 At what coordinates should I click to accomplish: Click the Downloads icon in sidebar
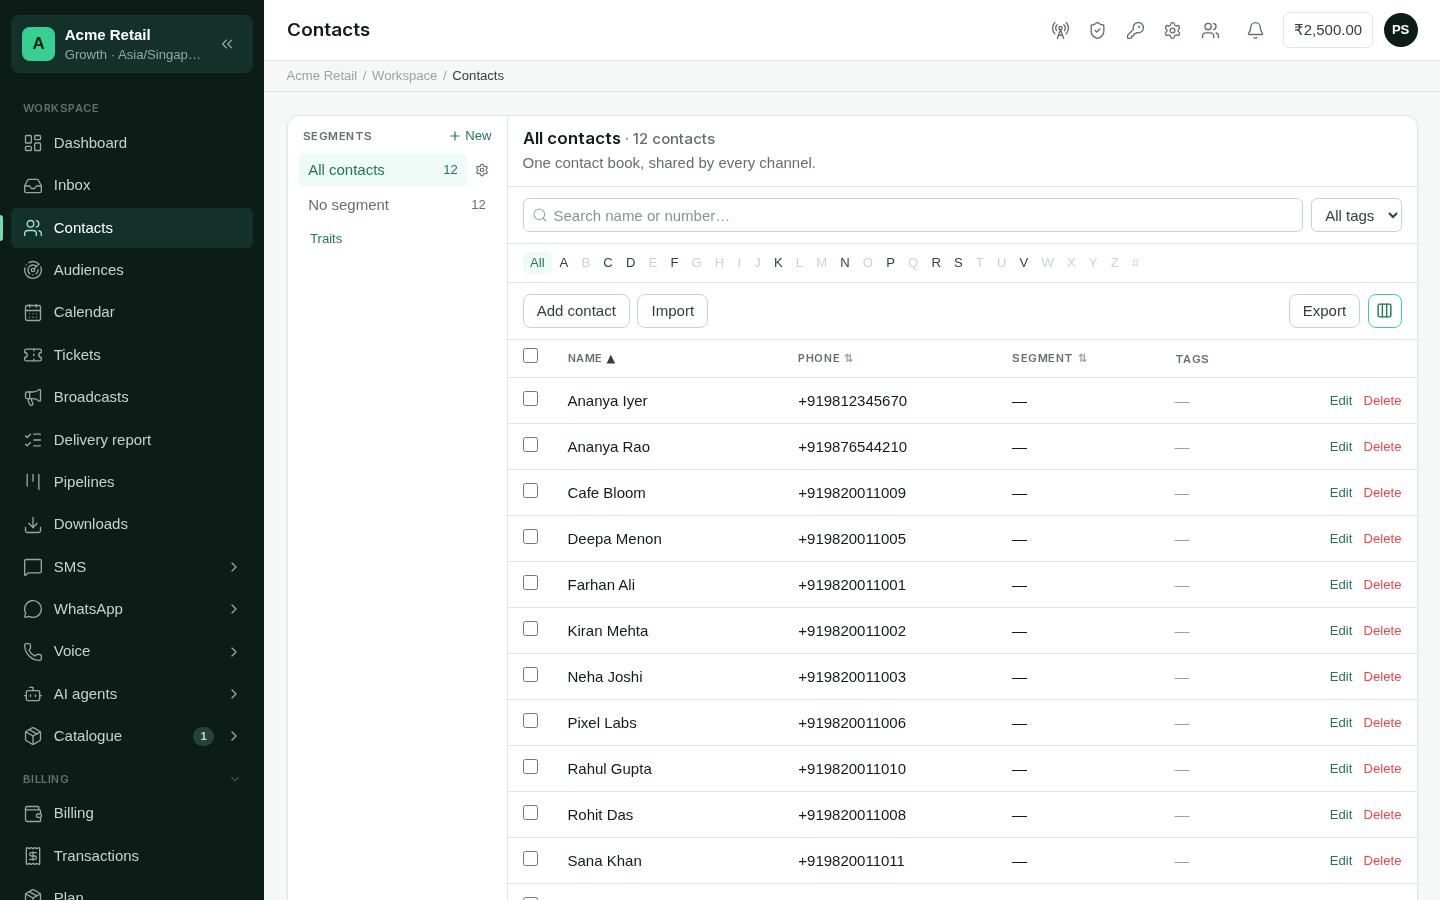pyautogui.click(x=33, y=524)
